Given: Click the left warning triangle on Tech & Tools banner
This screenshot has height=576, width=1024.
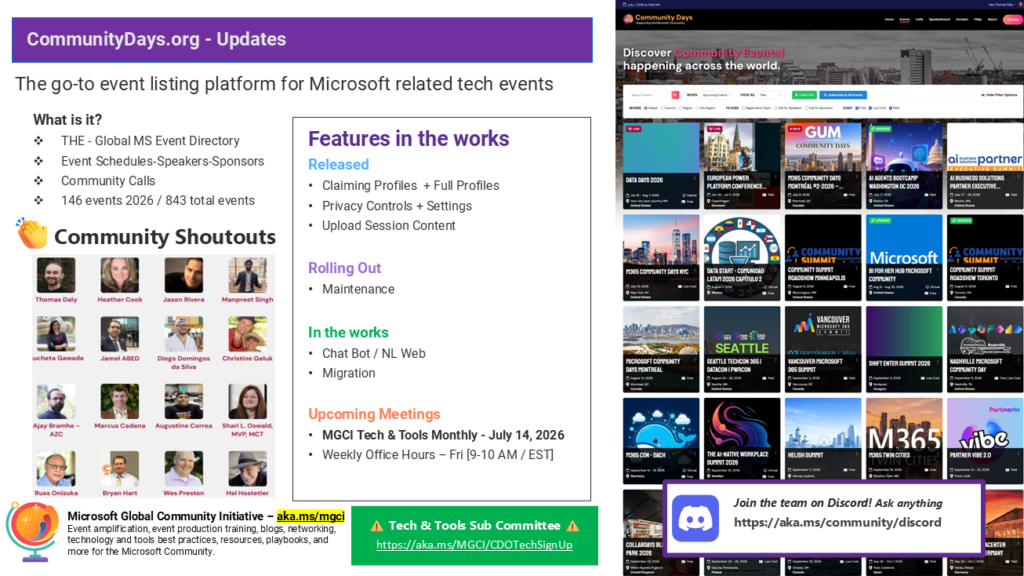Looking at the screenshot, I should click(x=376, y=526).
